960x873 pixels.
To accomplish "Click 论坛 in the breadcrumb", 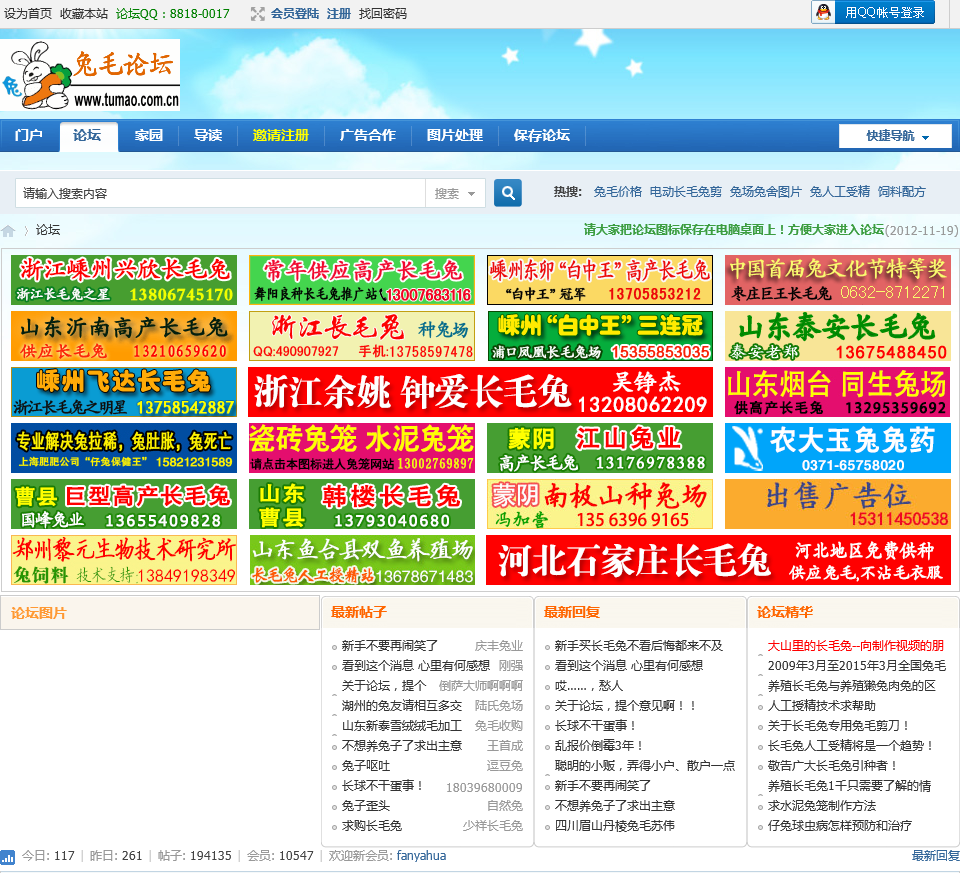I will [x=48, y=230].
